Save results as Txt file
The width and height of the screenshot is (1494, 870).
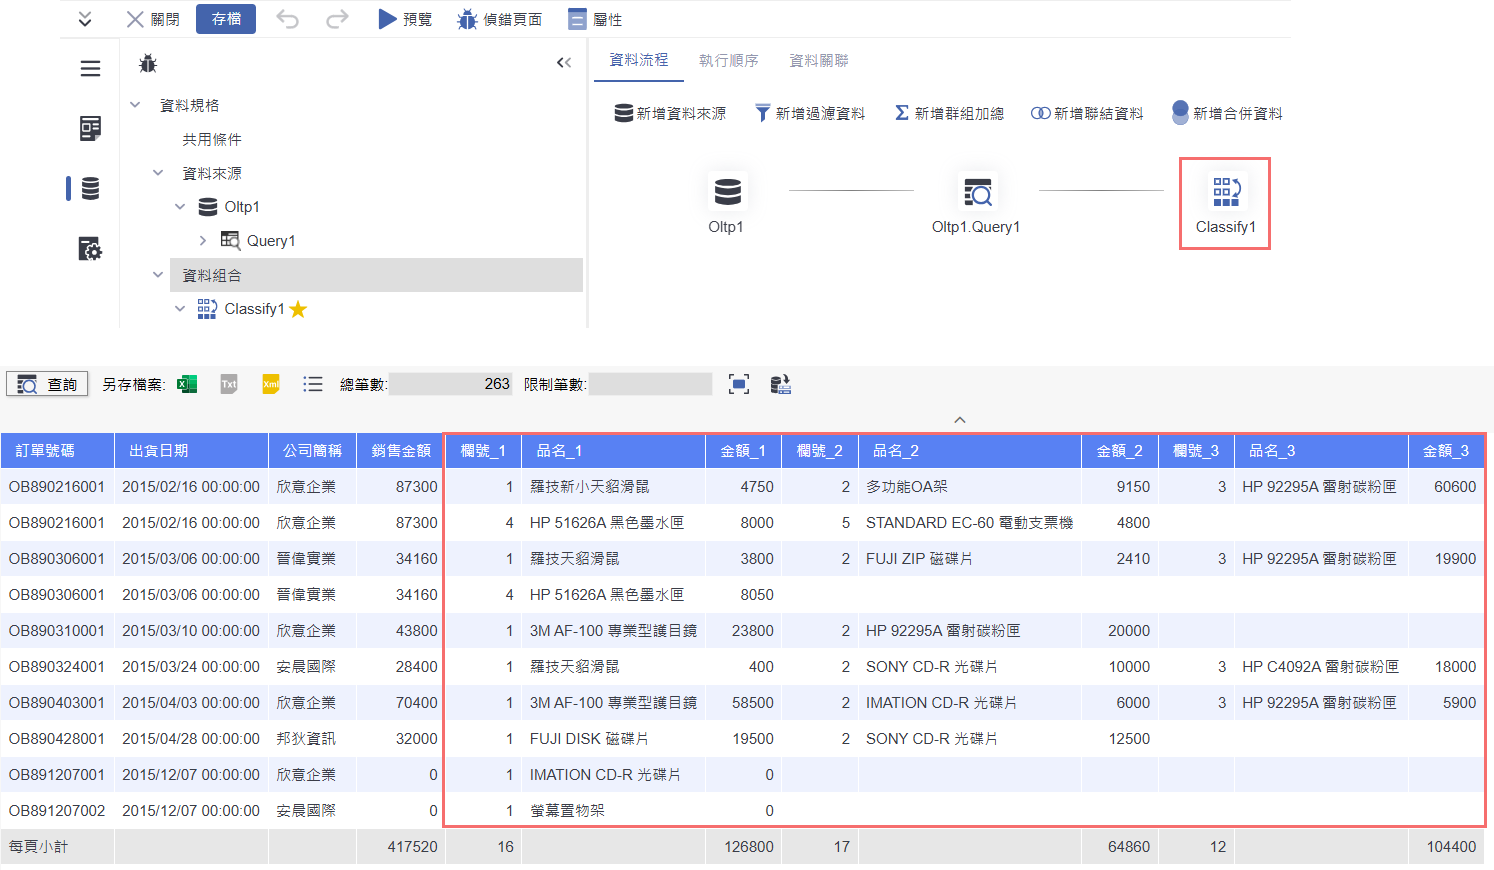(229, 384)
